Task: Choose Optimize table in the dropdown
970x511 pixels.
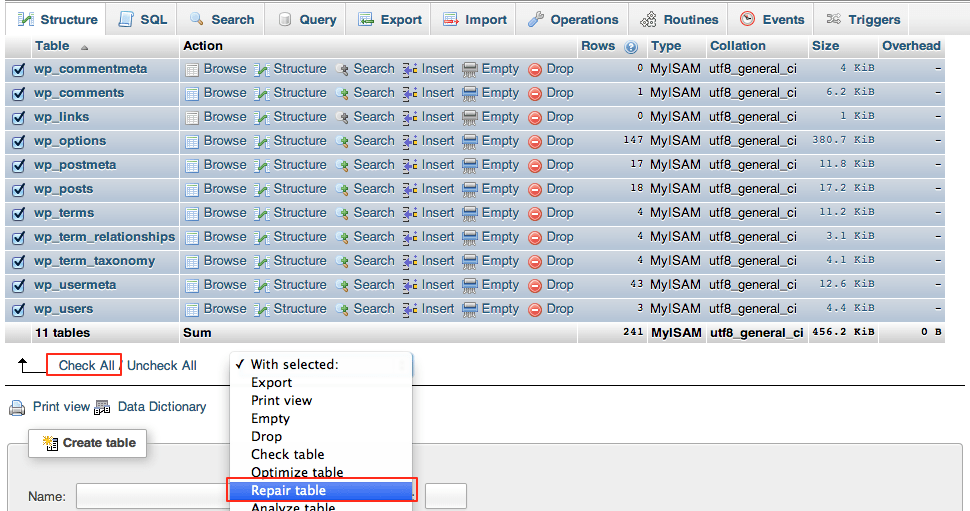Action: click(320, 473)
